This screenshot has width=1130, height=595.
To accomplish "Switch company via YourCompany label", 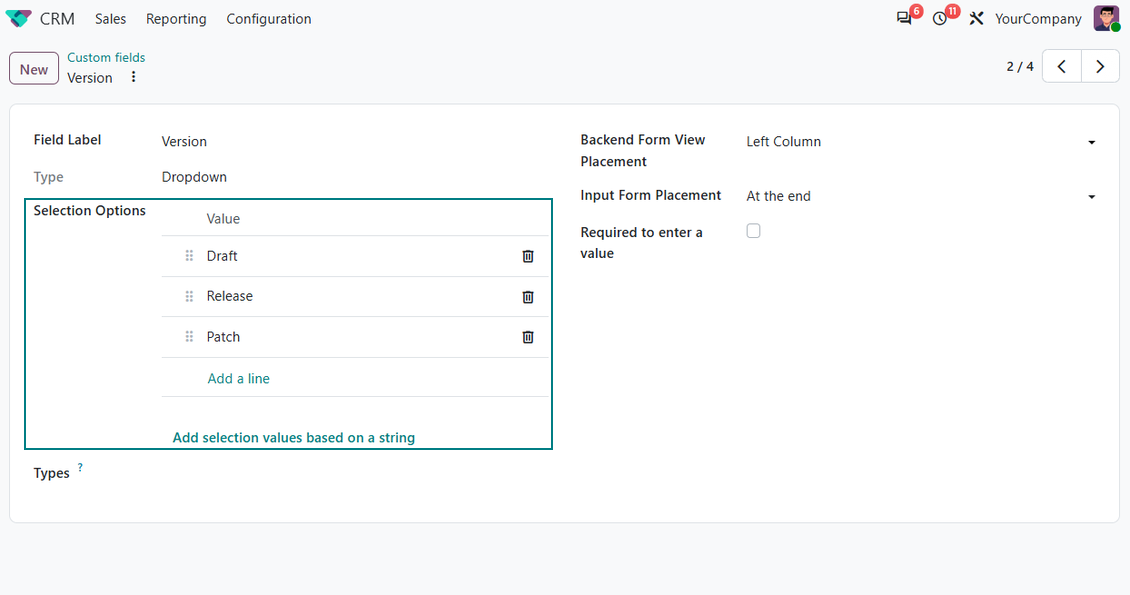I will pyautogui.click(x=1038, y=19).
